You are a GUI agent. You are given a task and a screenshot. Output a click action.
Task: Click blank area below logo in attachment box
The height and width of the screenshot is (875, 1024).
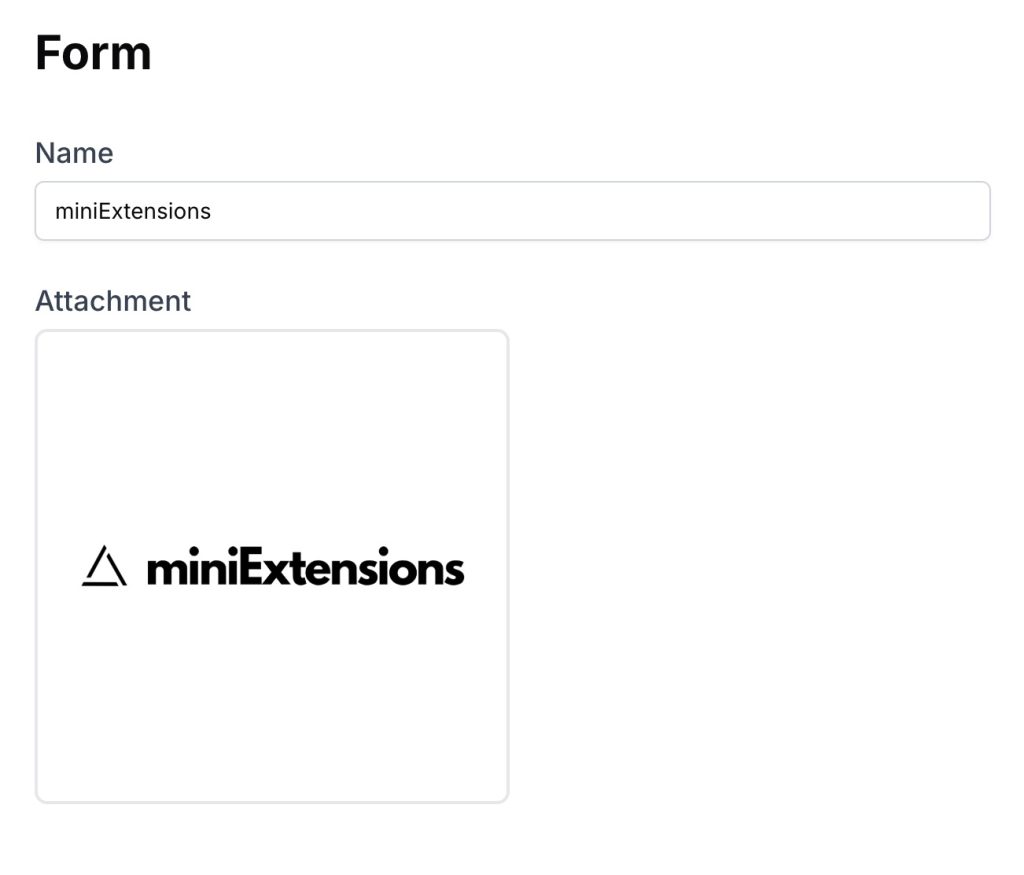coord(272,700)
